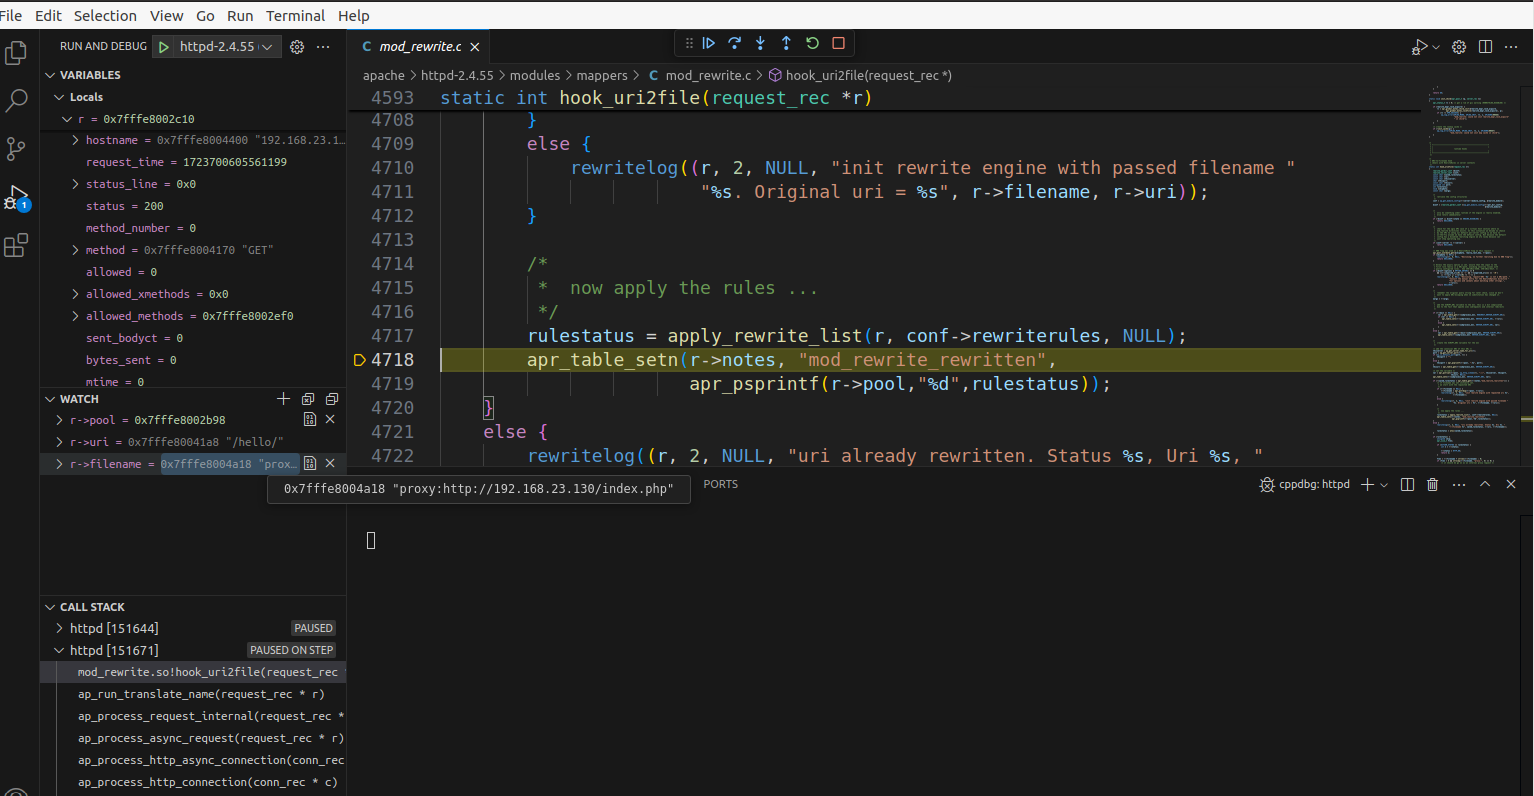Expand the allowed_methods variable
Screen dimensions: 1534x796
[76, 316]
